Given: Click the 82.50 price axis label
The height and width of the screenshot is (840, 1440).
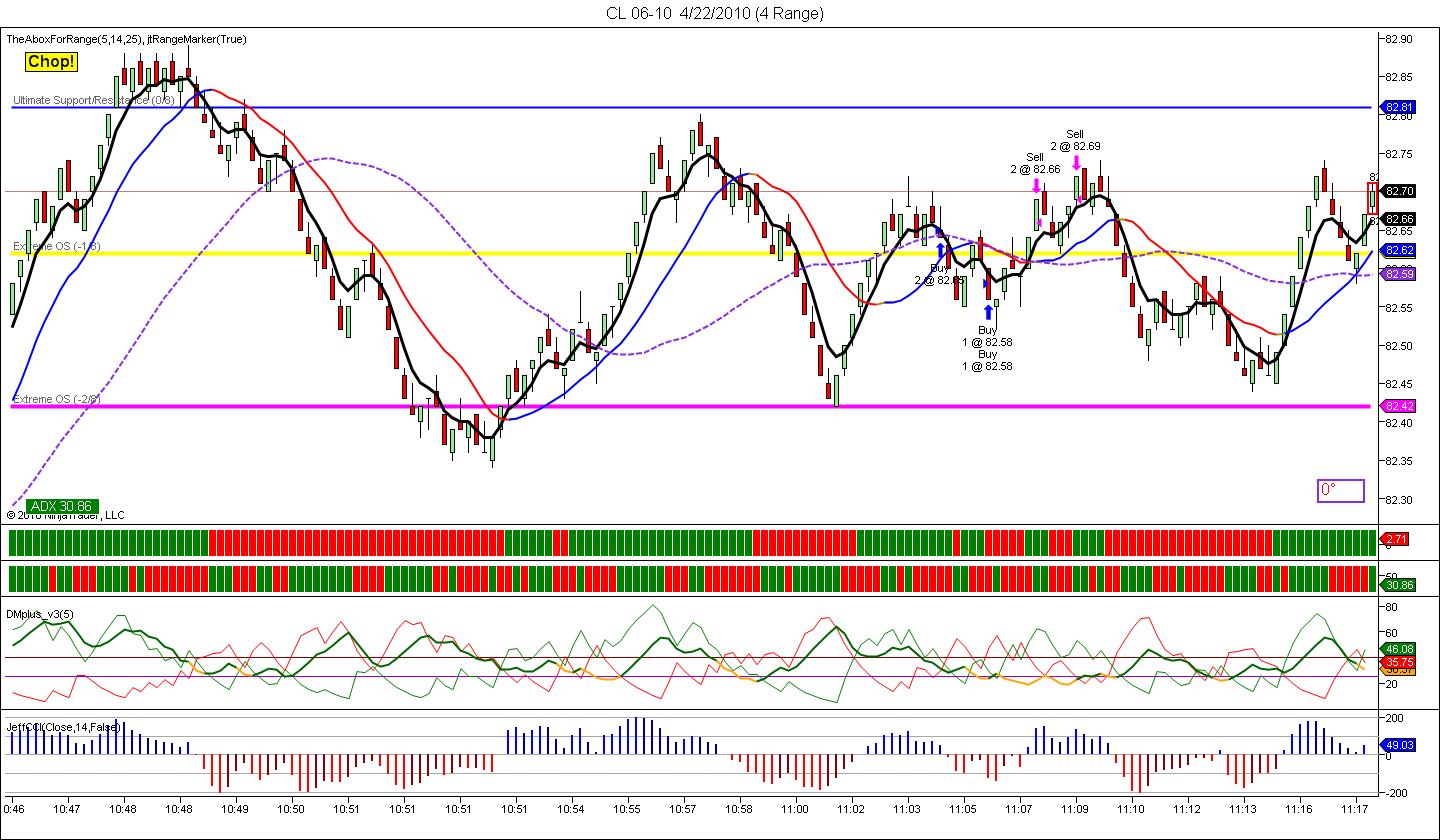Looking at the screenshot, I should pyautogui.click(x=1398, y=346).
